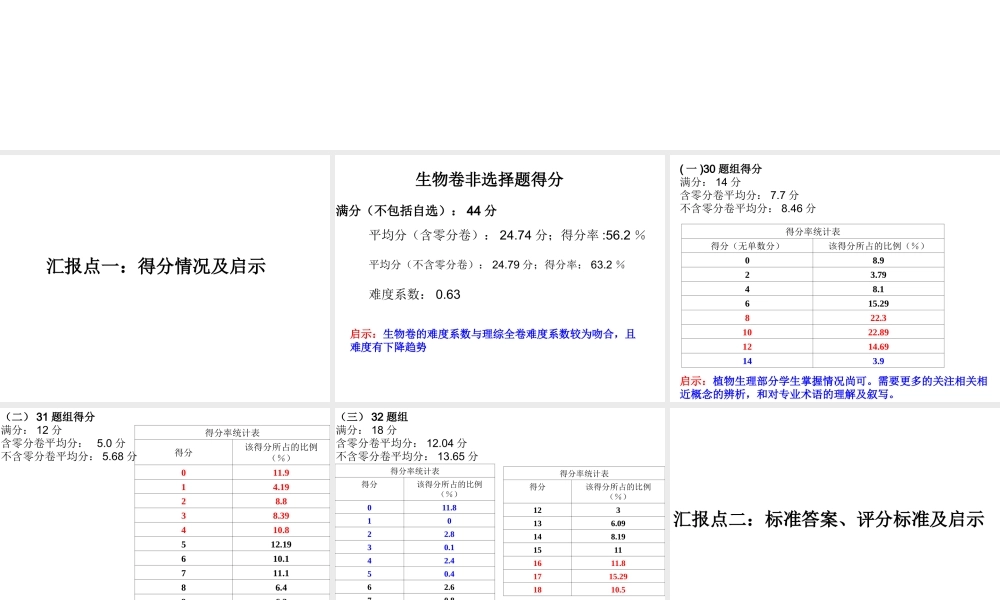Viewport: 1000px width, 600px height.
Task: Click the red cell value 22.89
Action: point(878,332)
